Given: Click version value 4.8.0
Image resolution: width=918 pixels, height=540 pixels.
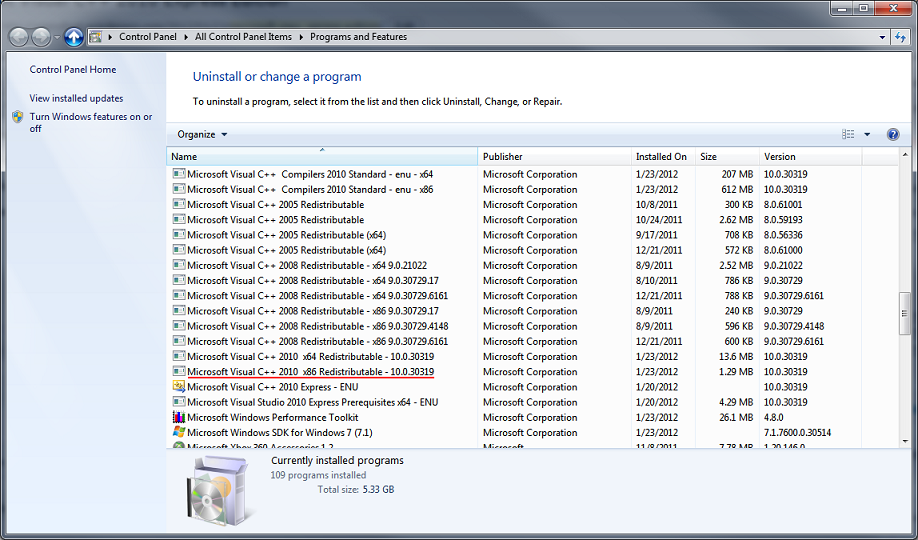Looking at the screenshot, I should 773,417.
